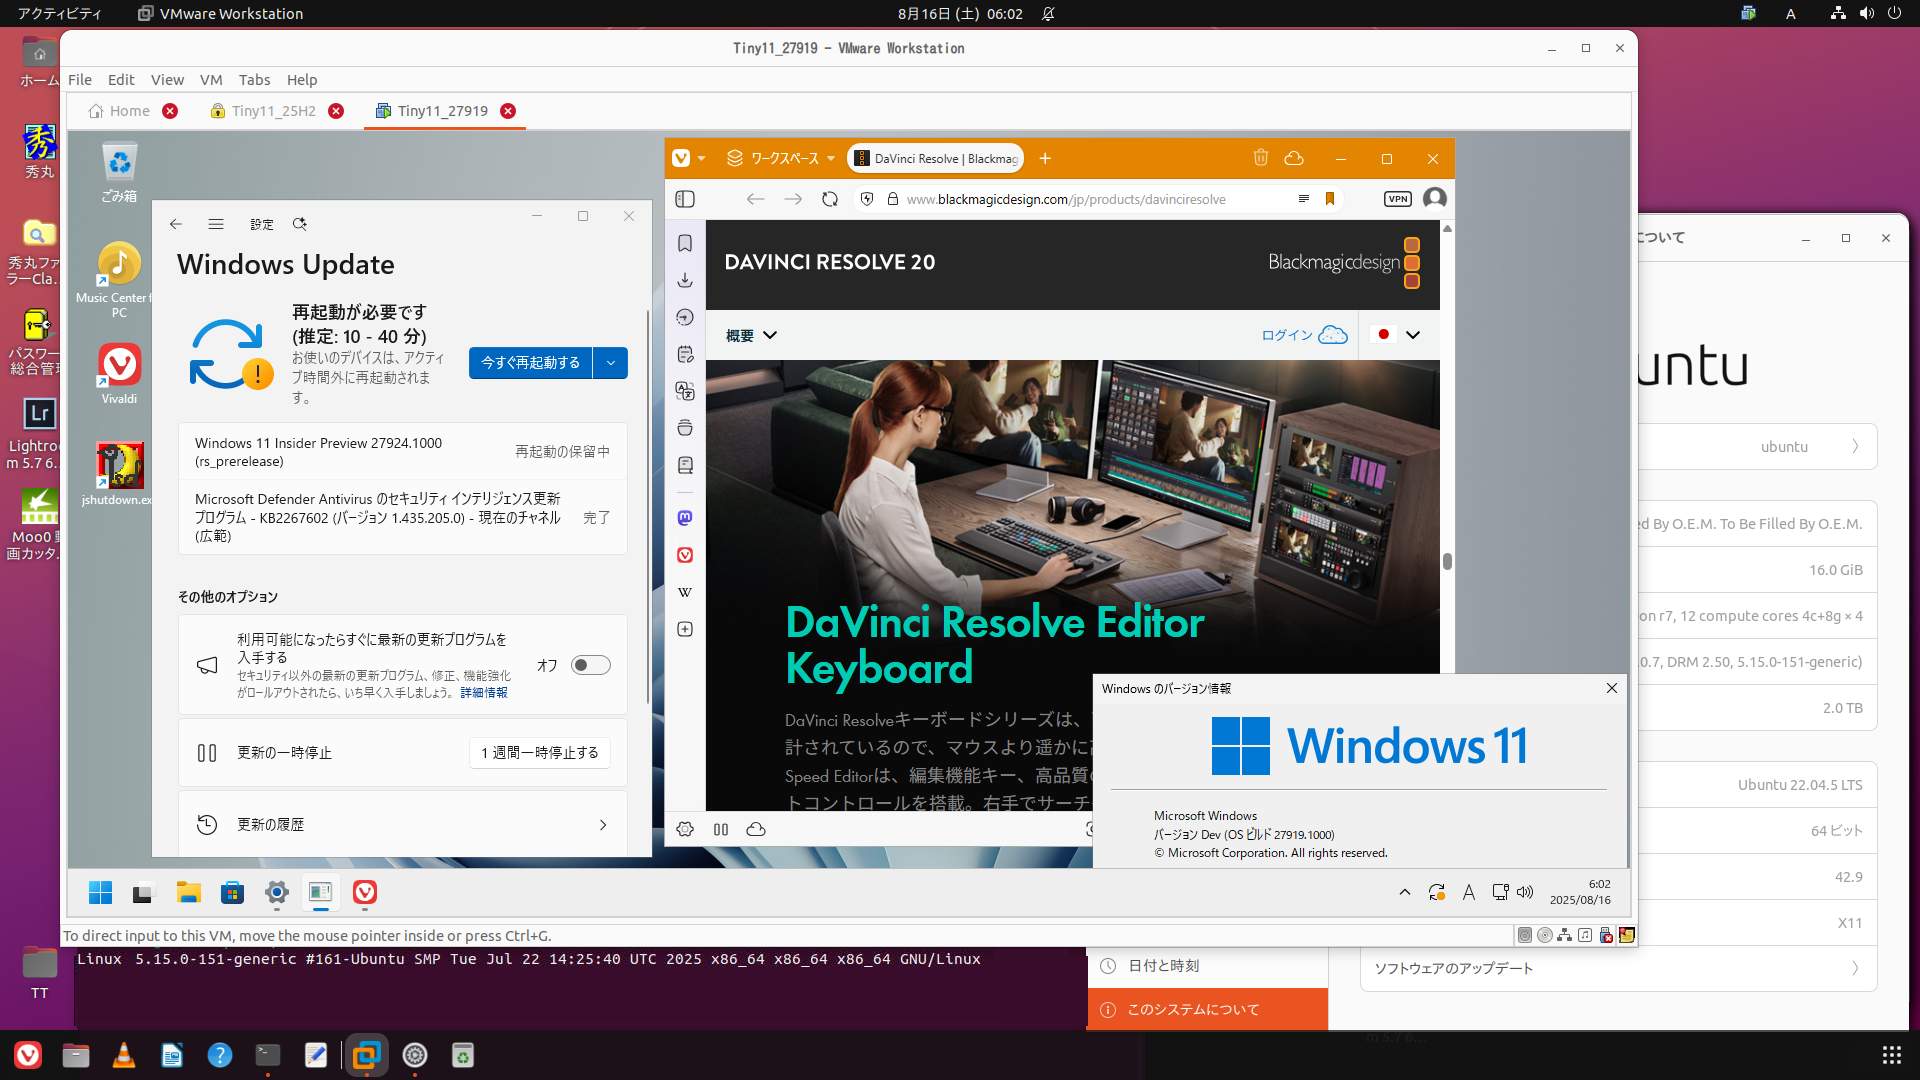
Task: Click the Settings search icon
Action: pyautogui.click(x=299, y=224)
